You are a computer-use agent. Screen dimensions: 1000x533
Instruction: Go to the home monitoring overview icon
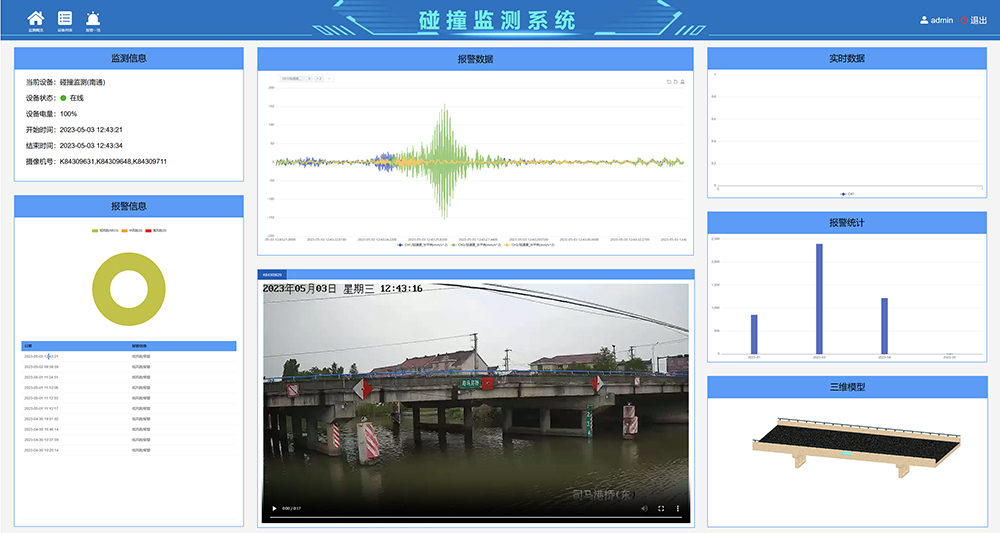point(36,19)
